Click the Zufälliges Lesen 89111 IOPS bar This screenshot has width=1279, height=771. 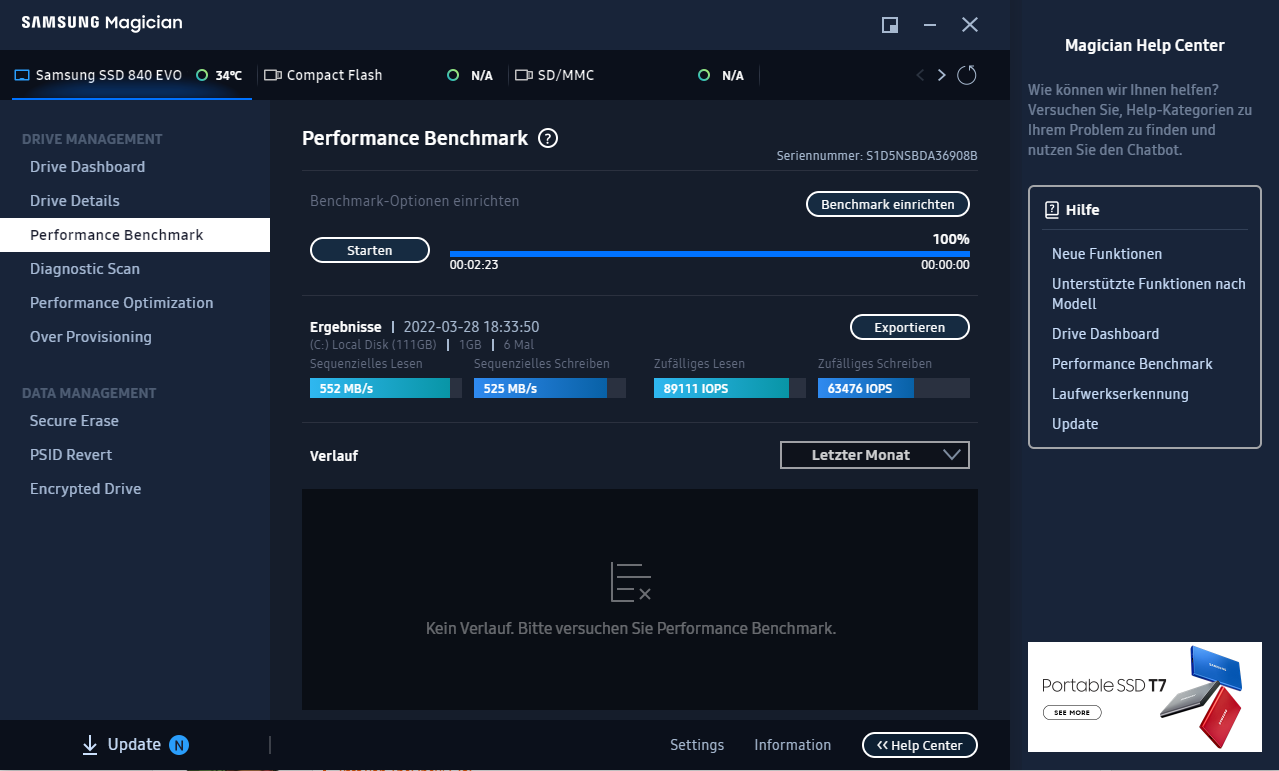click(x=730, y=388)
